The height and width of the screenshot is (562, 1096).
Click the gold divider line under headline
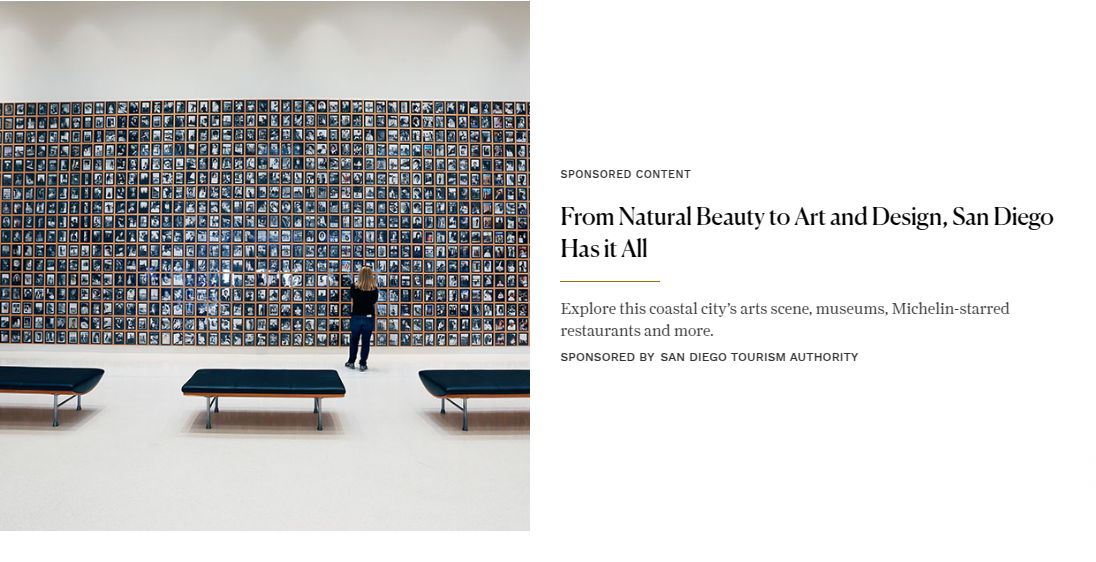[x=610, y=282]
